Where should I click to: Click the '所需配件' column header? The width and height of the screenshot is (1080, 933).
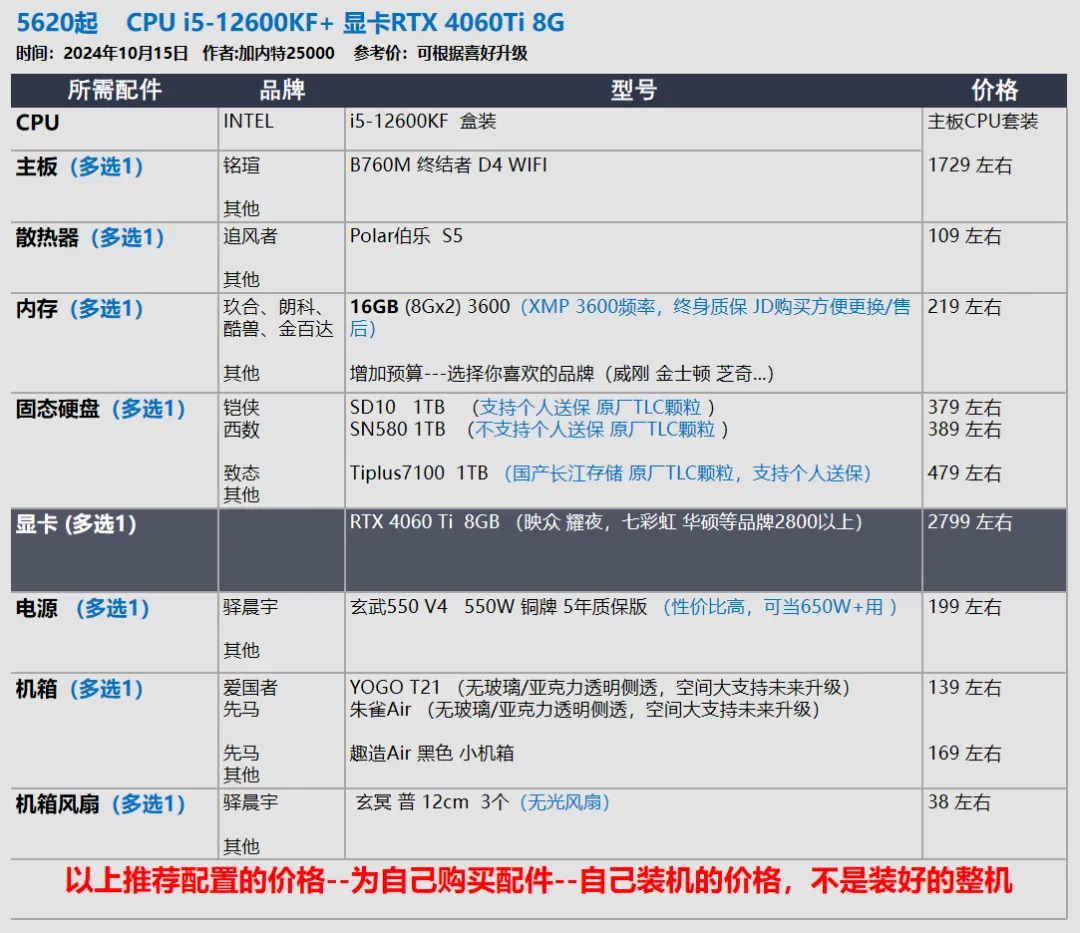tap(114, 90)
